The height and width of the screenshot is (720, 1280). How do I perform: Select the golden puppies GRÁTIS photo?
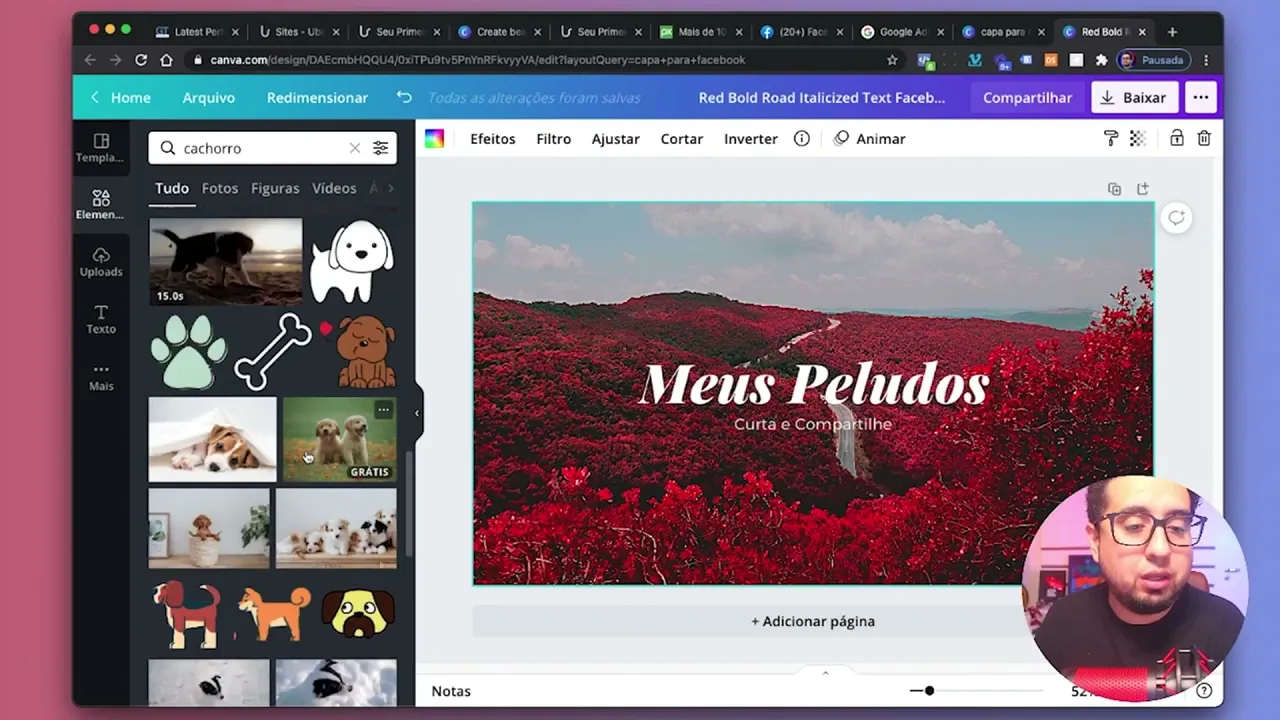(339, 440)
